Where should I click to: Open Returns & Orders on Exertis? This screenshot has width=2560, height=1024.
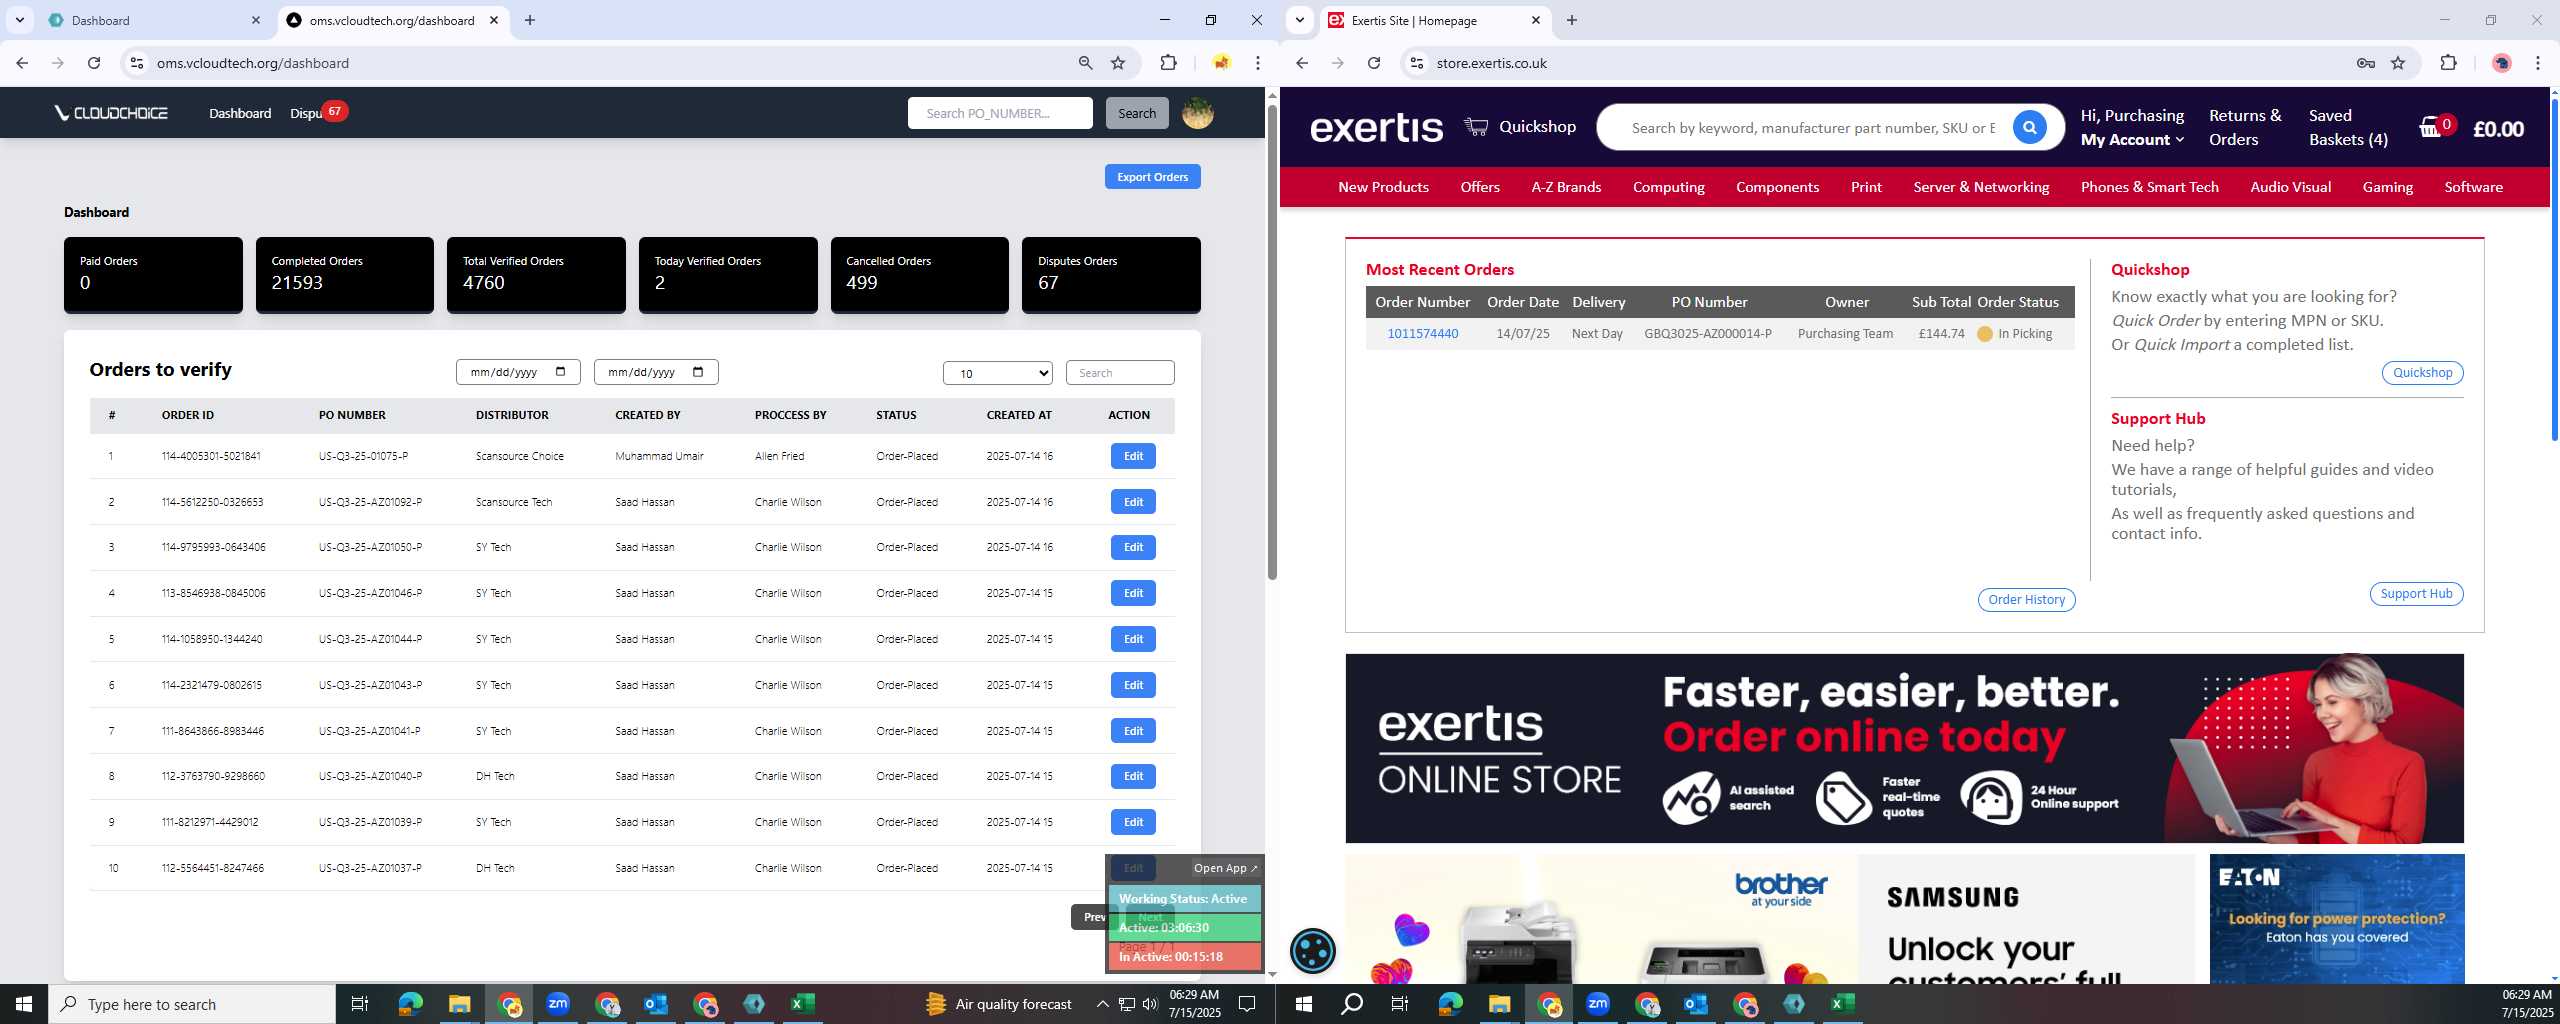point(2245,127)
